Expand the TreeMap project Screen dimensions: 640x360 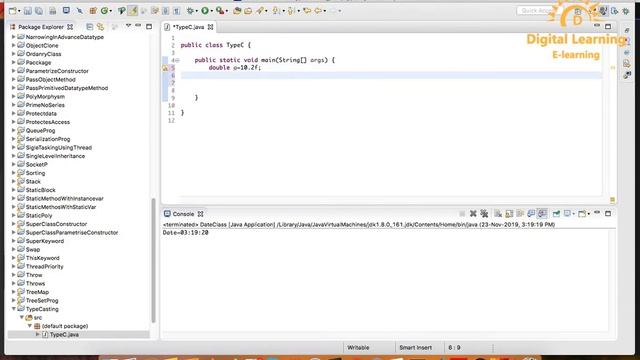[13, 292]
